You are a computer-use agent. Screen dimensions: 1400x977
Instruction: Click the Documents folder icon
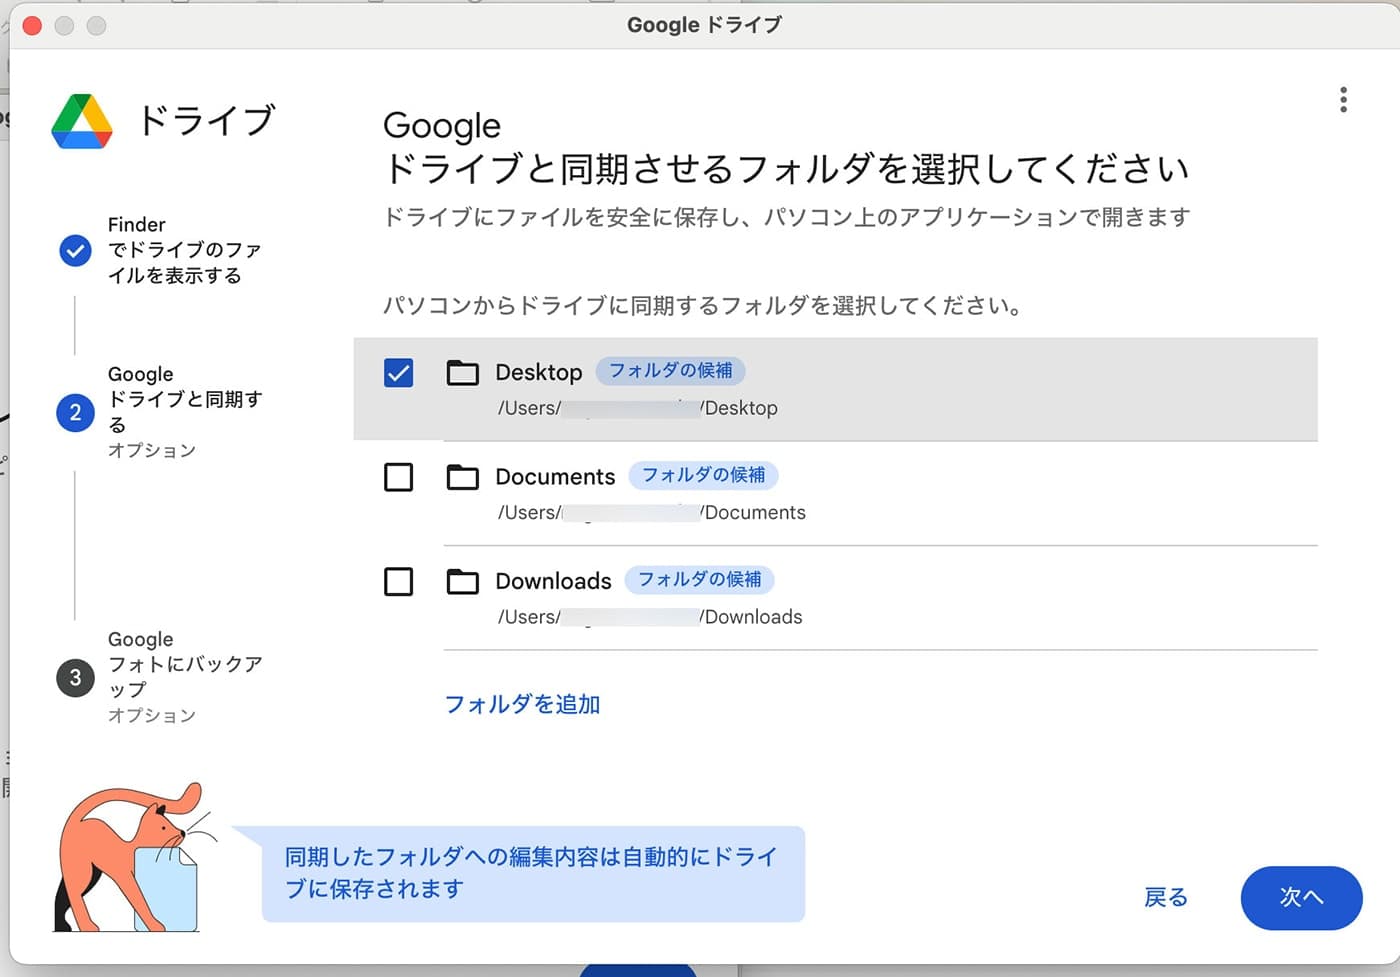(x=462, y=477)
